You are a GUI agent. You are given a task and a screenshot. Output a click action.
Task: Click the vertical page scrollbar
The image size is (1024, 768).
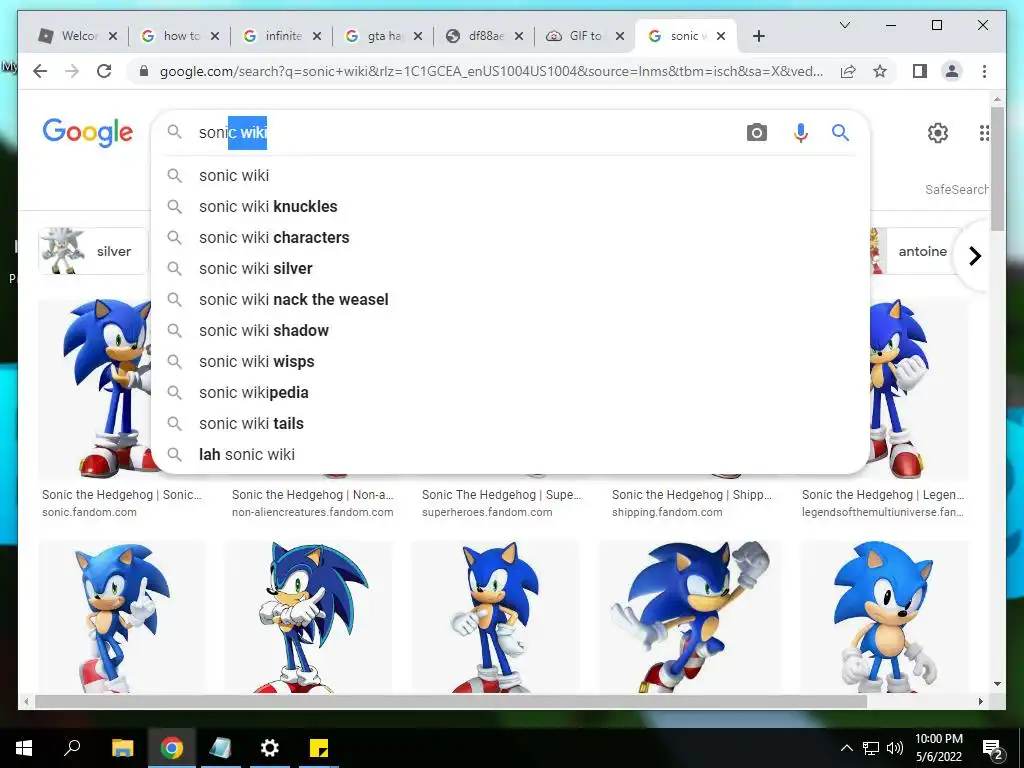click(x=997, y=168)
